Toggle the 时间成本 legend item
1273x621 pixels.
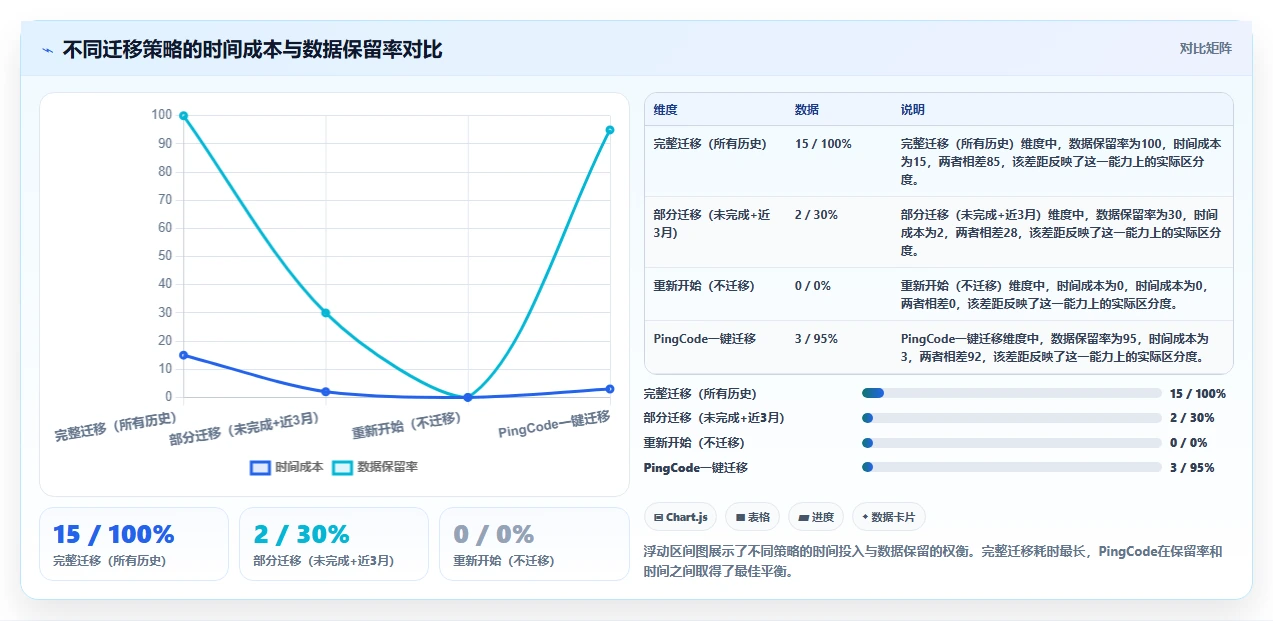286,467
